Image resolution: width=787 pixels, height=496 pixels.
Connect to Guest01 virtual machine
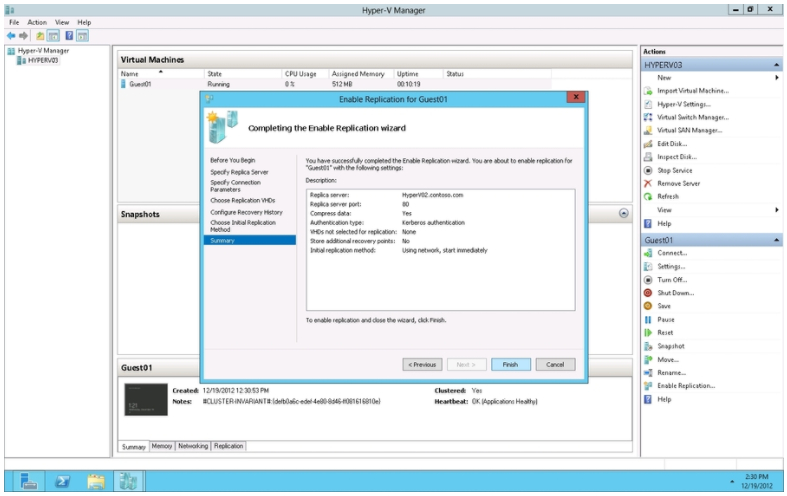point(672,253)
